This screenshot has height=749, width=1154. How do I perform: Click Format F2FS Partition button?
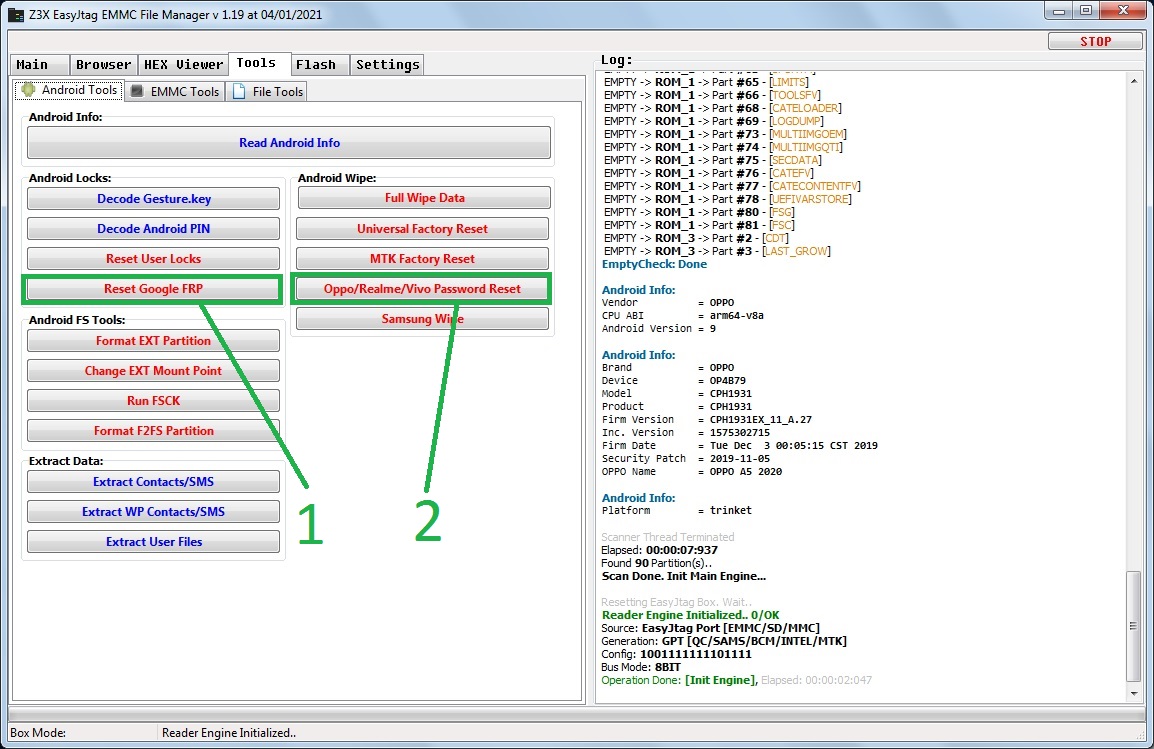click(x=153, y=431)
